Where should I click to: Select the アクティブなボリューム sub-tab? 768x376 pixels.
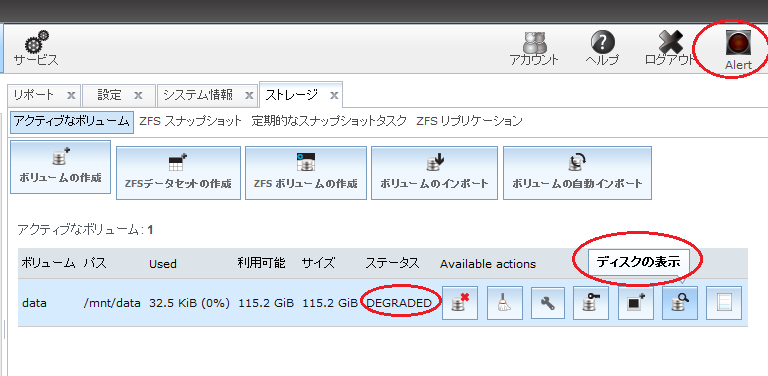coord(72,121)
